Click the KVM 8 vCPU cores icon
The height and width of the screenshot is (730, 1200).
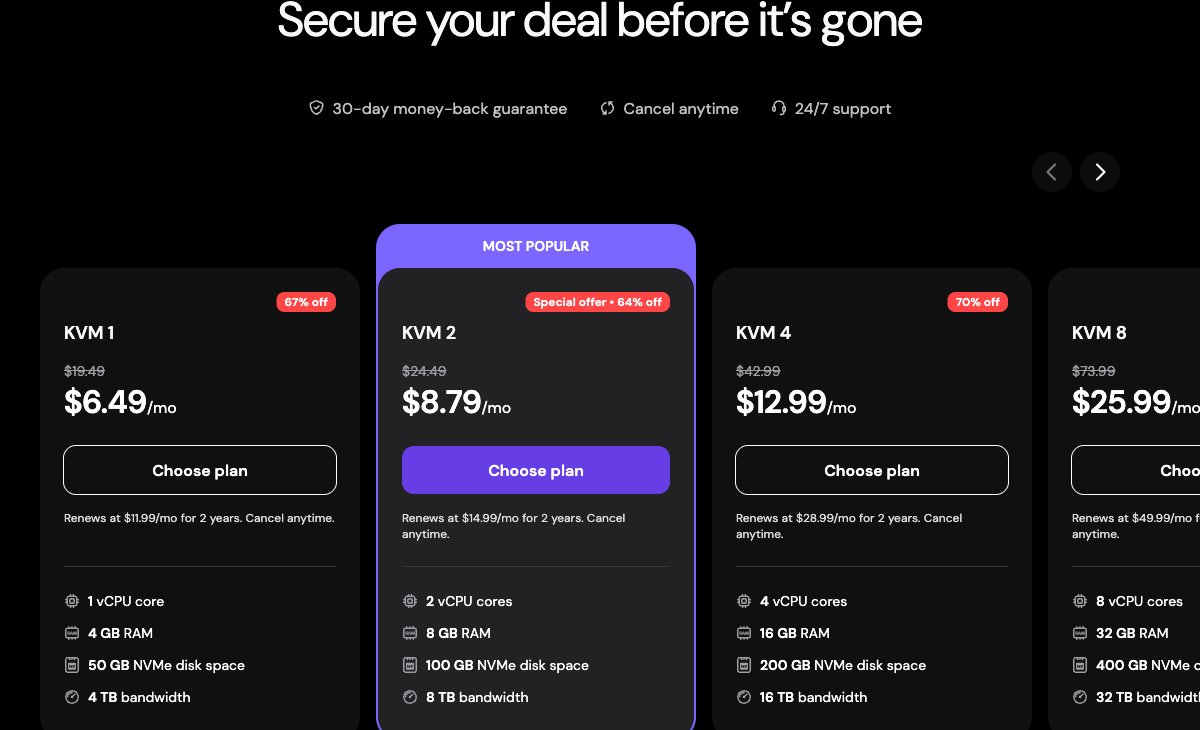1080,601
